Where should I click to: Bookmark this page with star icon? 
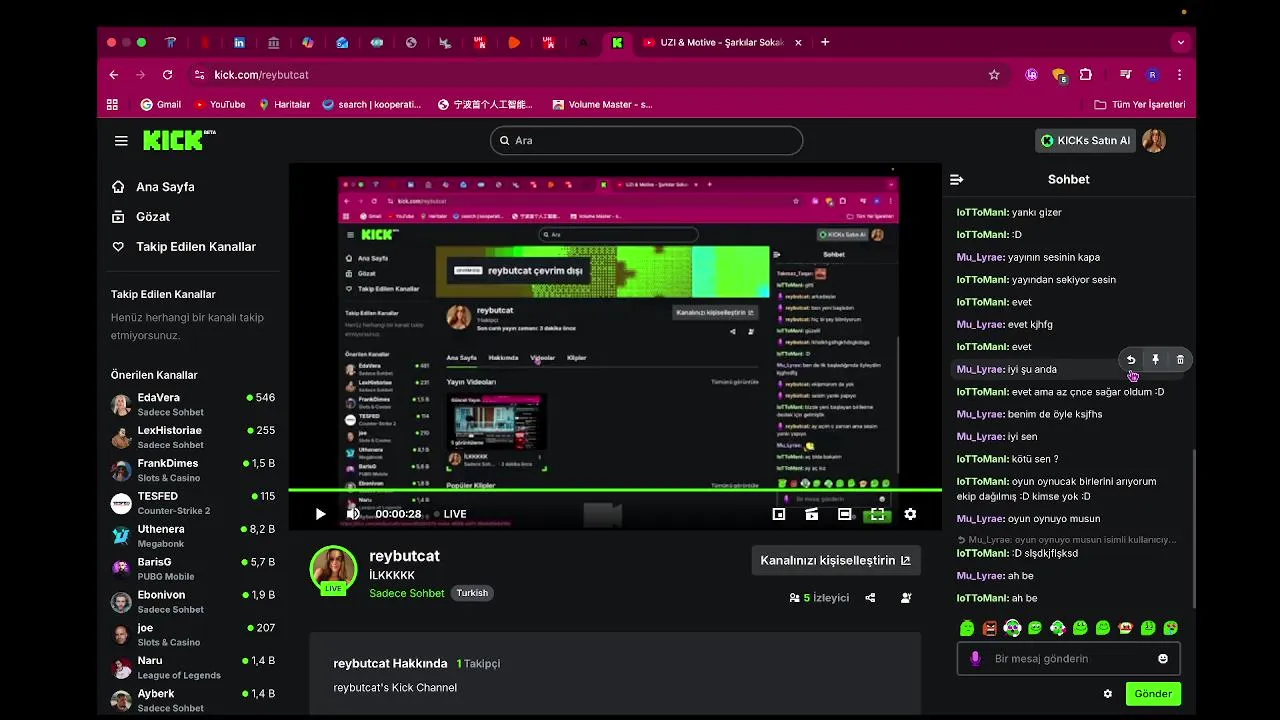994,75
